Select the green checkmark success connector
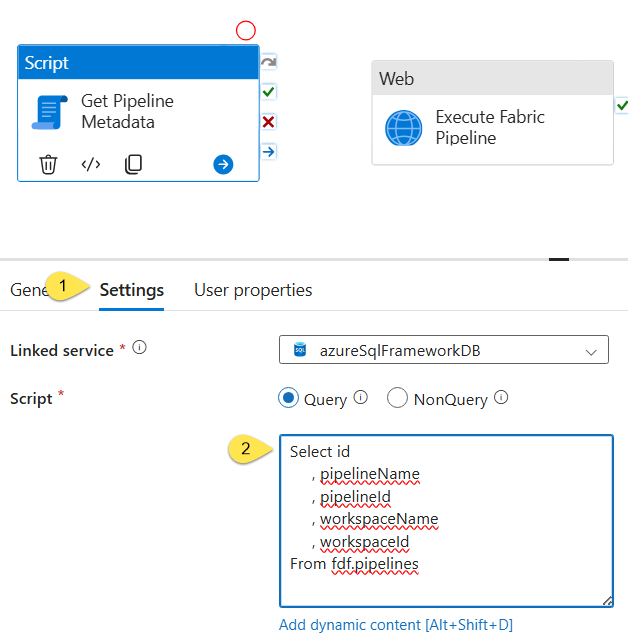628x642 pixels. point(269,92)
